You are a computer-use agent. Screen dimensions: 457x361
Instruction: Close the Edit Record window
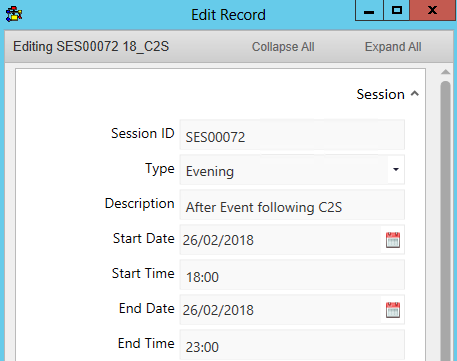coord(432,10)
